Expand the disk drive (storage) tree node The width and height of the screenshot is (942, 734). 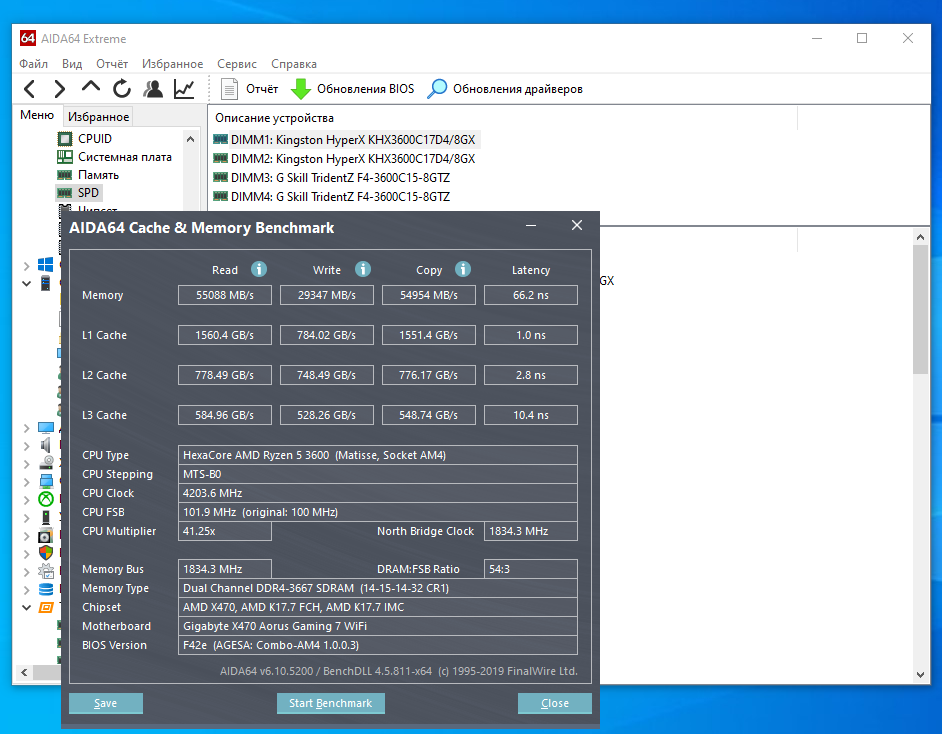click(x=26, y=464)
